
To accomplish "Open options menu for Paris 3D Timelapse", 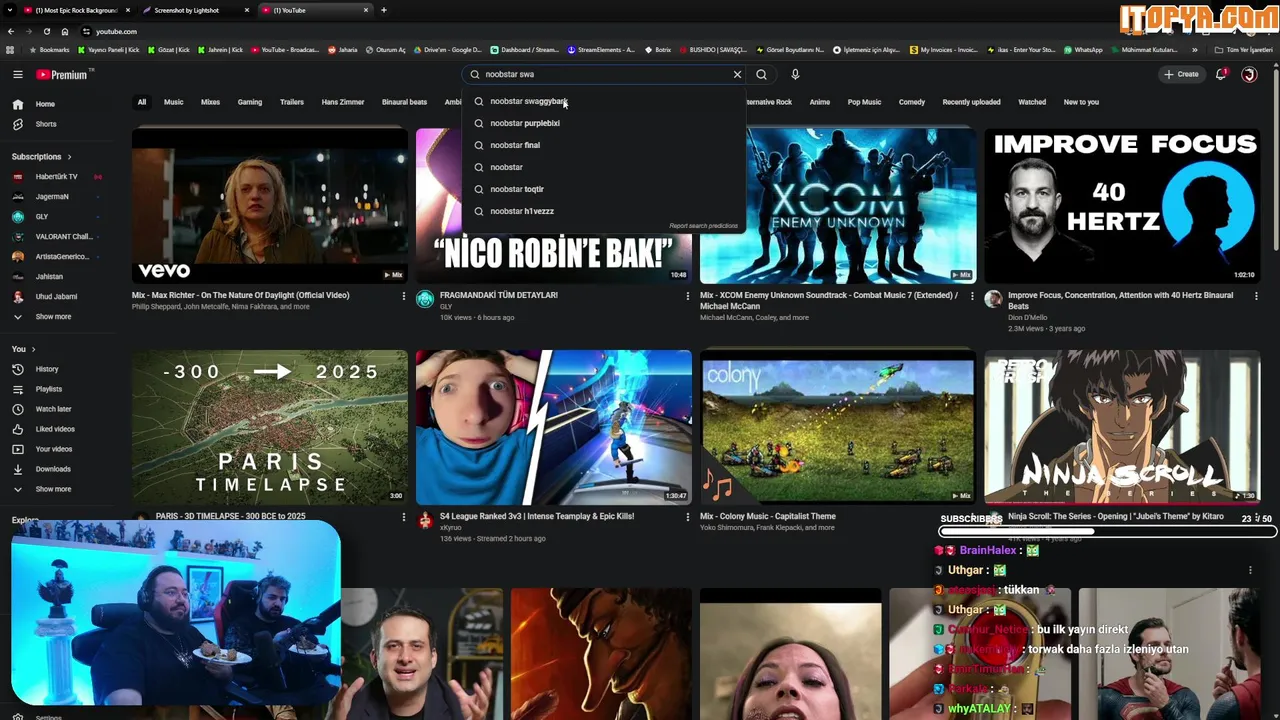I will (x=404, y=517).
